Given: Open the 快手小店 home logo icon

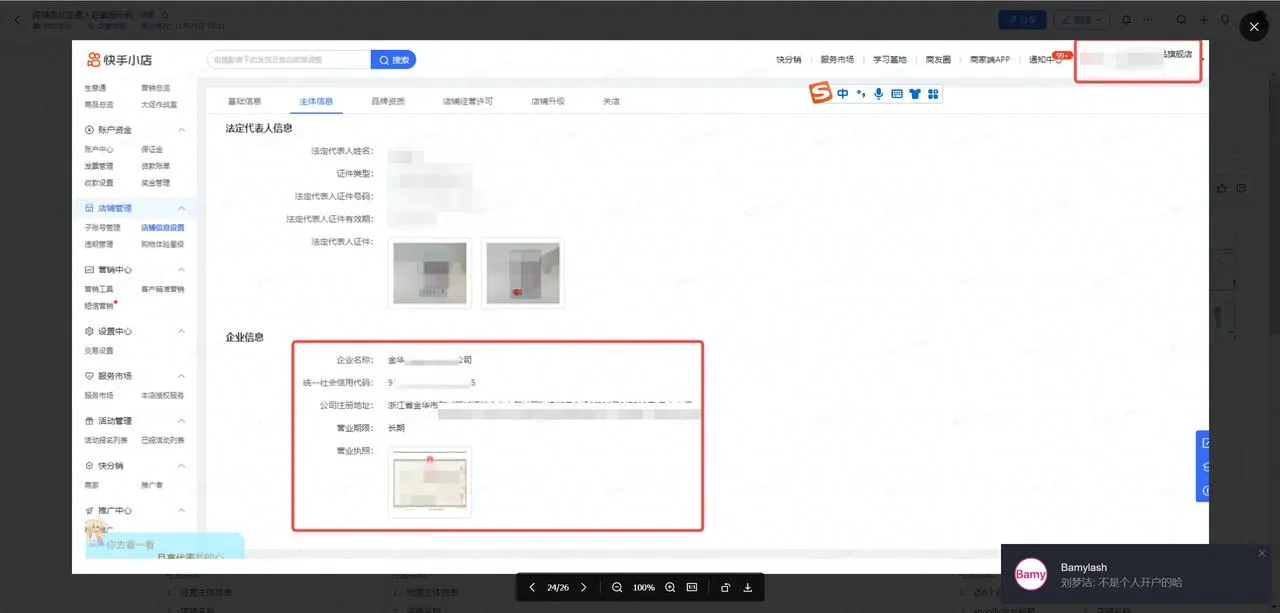Looking at the screenshot, I should point(92,59).
